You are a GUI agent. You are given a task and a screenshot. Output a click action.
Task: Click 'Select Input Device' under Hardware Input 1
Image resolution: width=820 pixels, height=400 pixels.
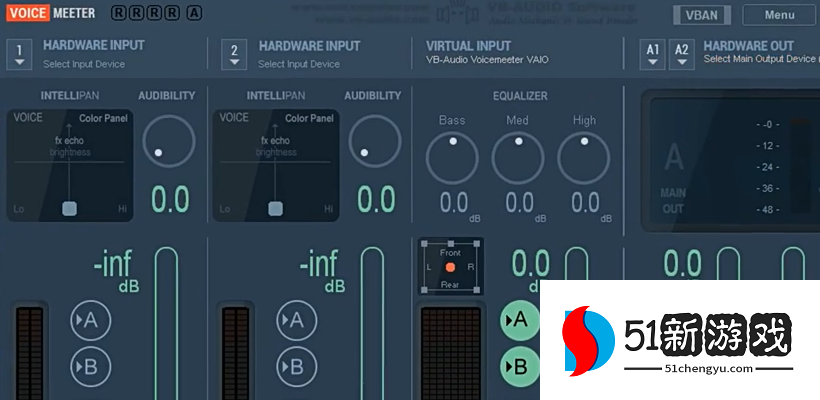pyautogui.click(x=84, y=64)
